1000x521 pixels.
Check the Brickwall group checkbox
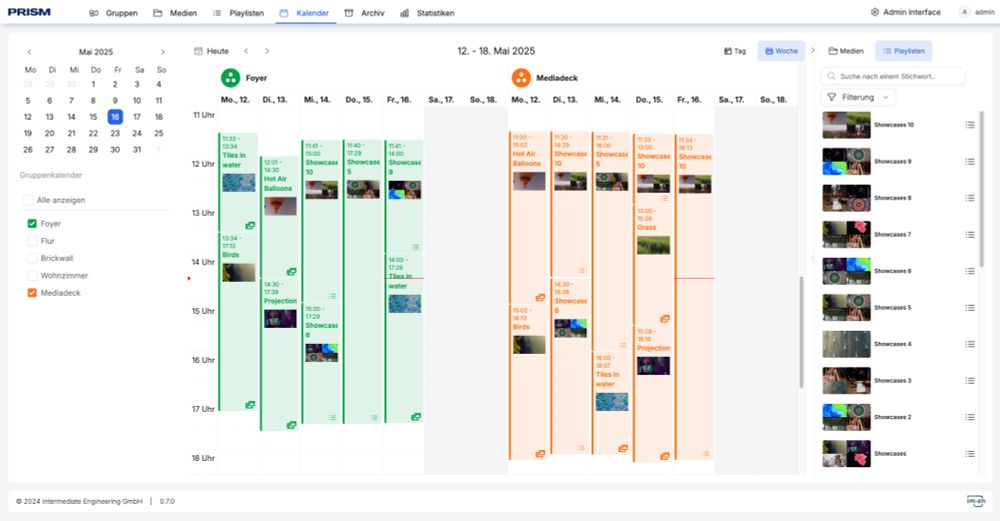(x=32, y=258)
